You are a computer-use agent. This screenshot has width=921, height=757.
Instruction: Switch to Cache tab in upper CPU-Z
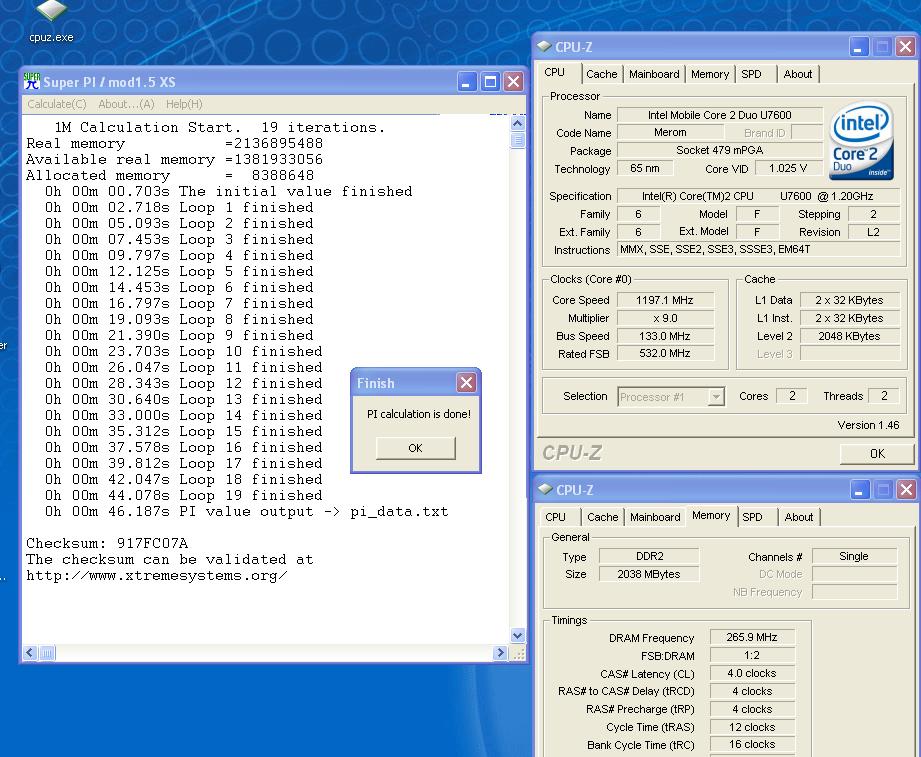tap(601, 74)
